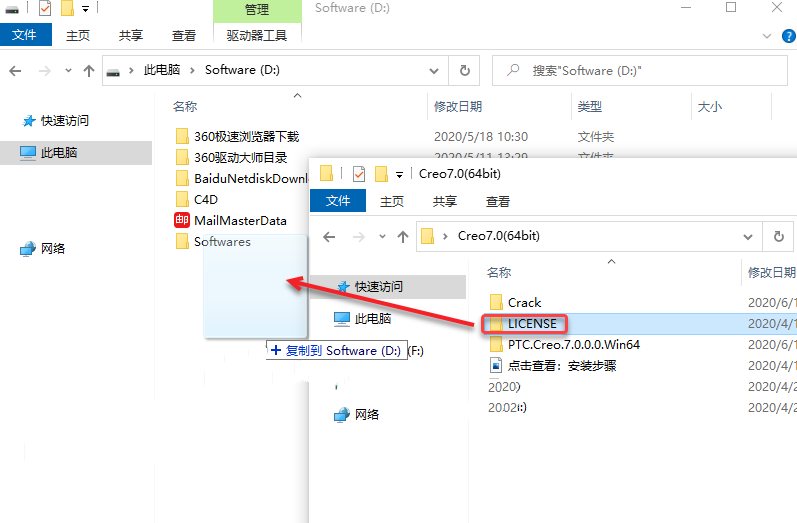This screenshot has height=523, width=797.
Task: Click new folder icon in Software (D:) quick access toolbar
Action: click(x=68, y=8)
